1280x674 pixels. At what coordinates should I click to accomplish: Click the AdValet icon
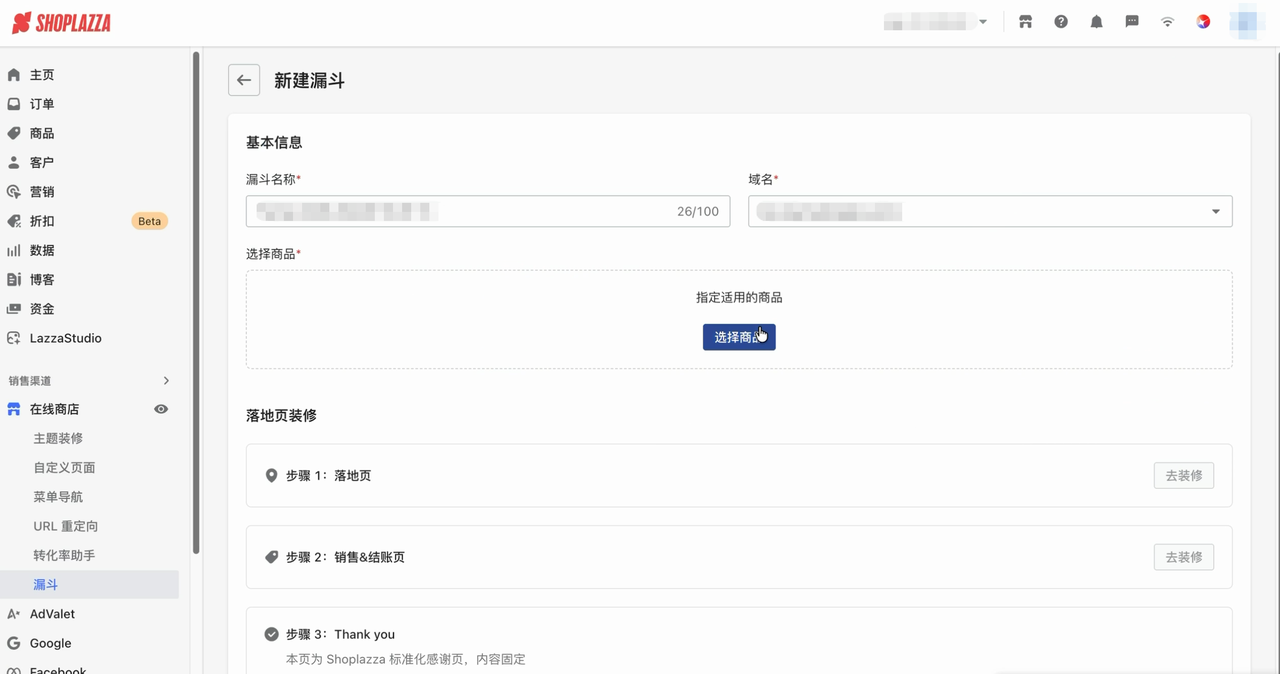(x=14, y=614)
